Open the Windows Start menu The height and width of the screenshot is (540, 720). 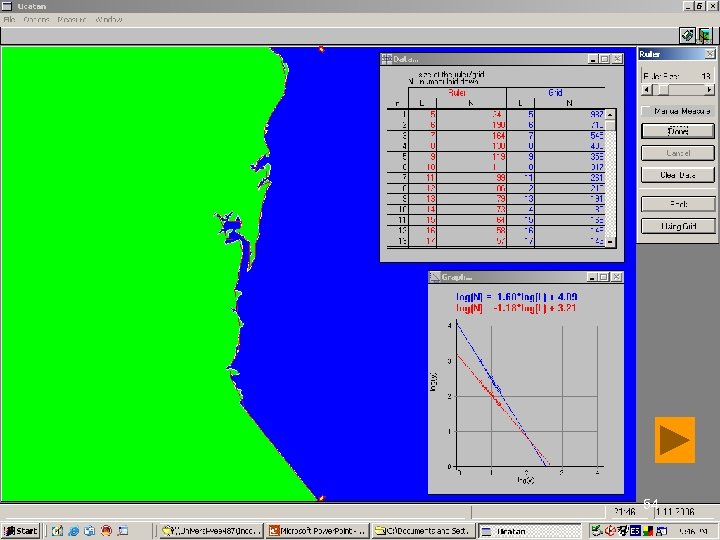click(20, 531)
